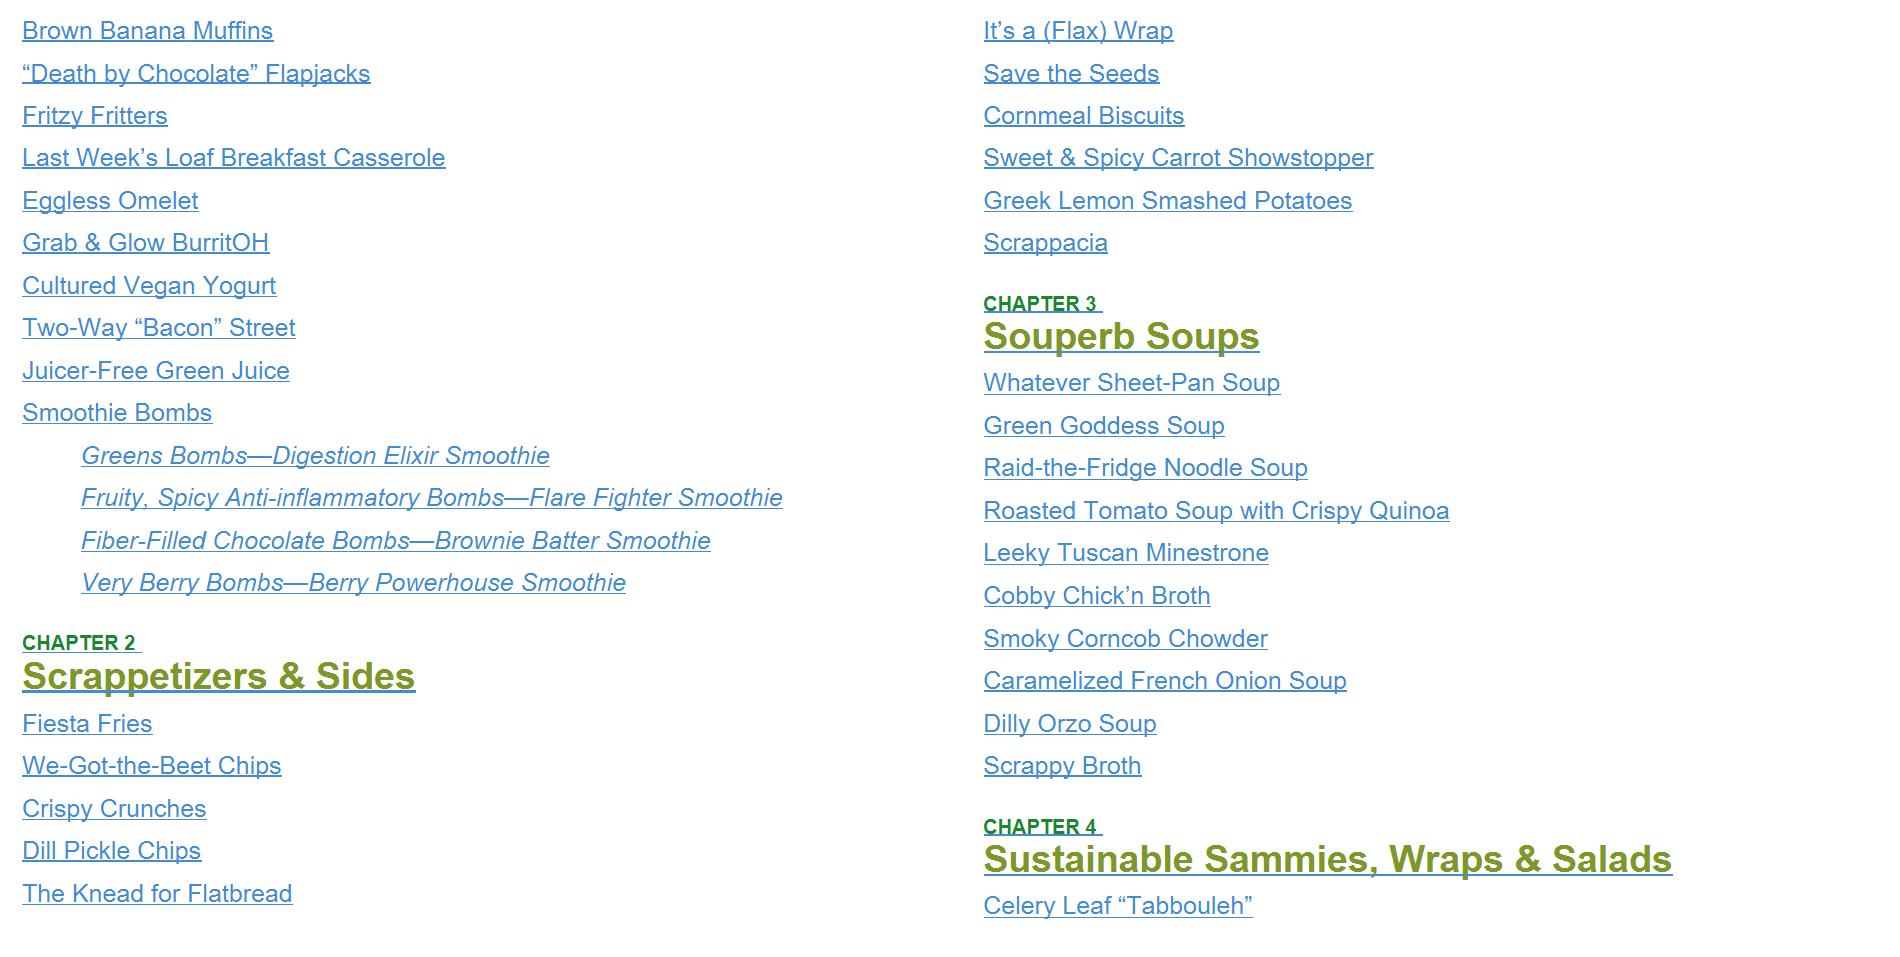Select the Cultured Vegan Yogurt link

click(x=149, y=286)
